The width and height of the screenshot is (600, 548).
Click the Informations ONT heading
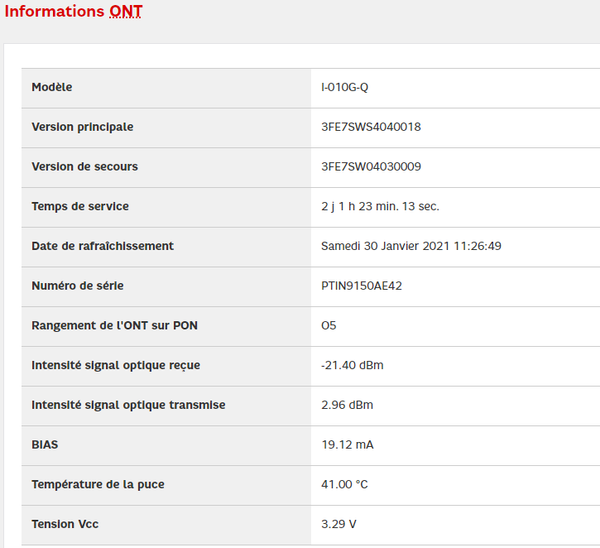coord(74,12)
